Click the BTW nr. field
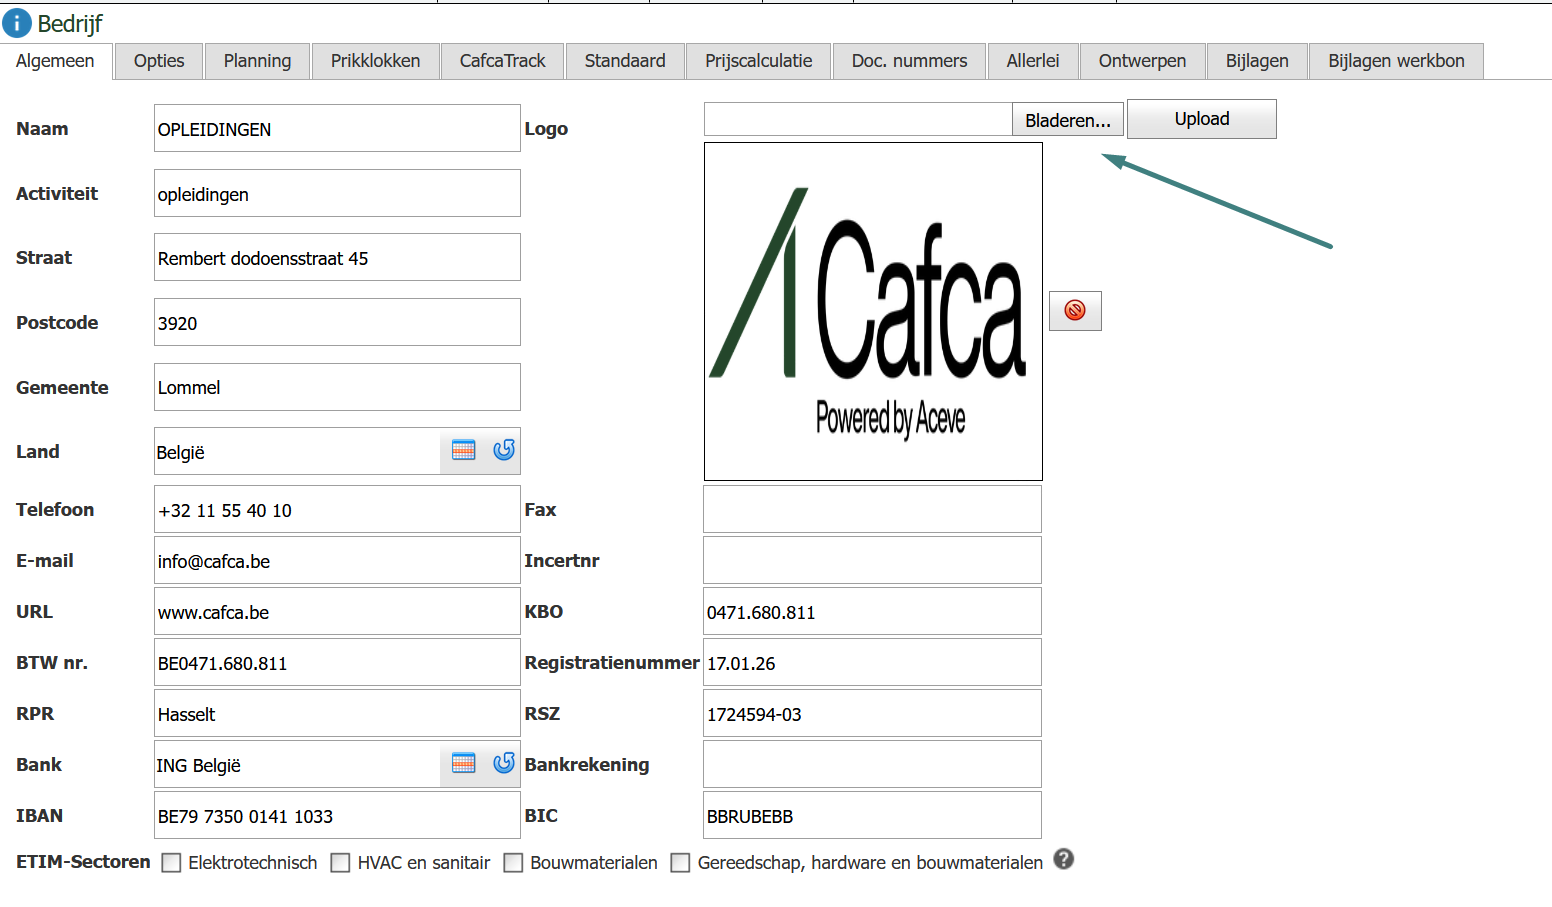Image resolution: width=1552 pixels, height=907 pixels. tap(337, 662)
